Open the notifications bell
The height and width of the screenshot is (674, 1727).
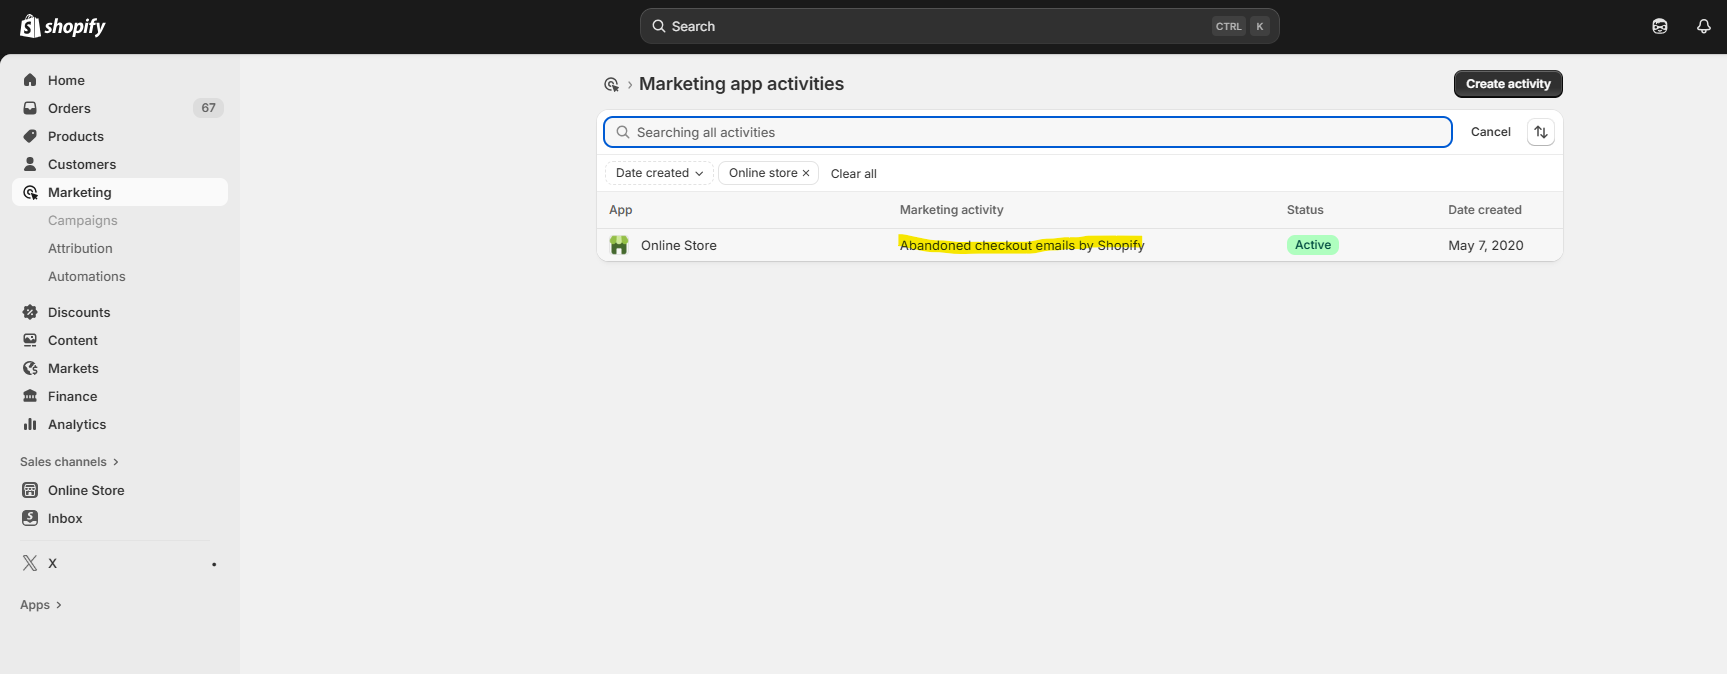pyautogui.click(x=1704, y=26)
